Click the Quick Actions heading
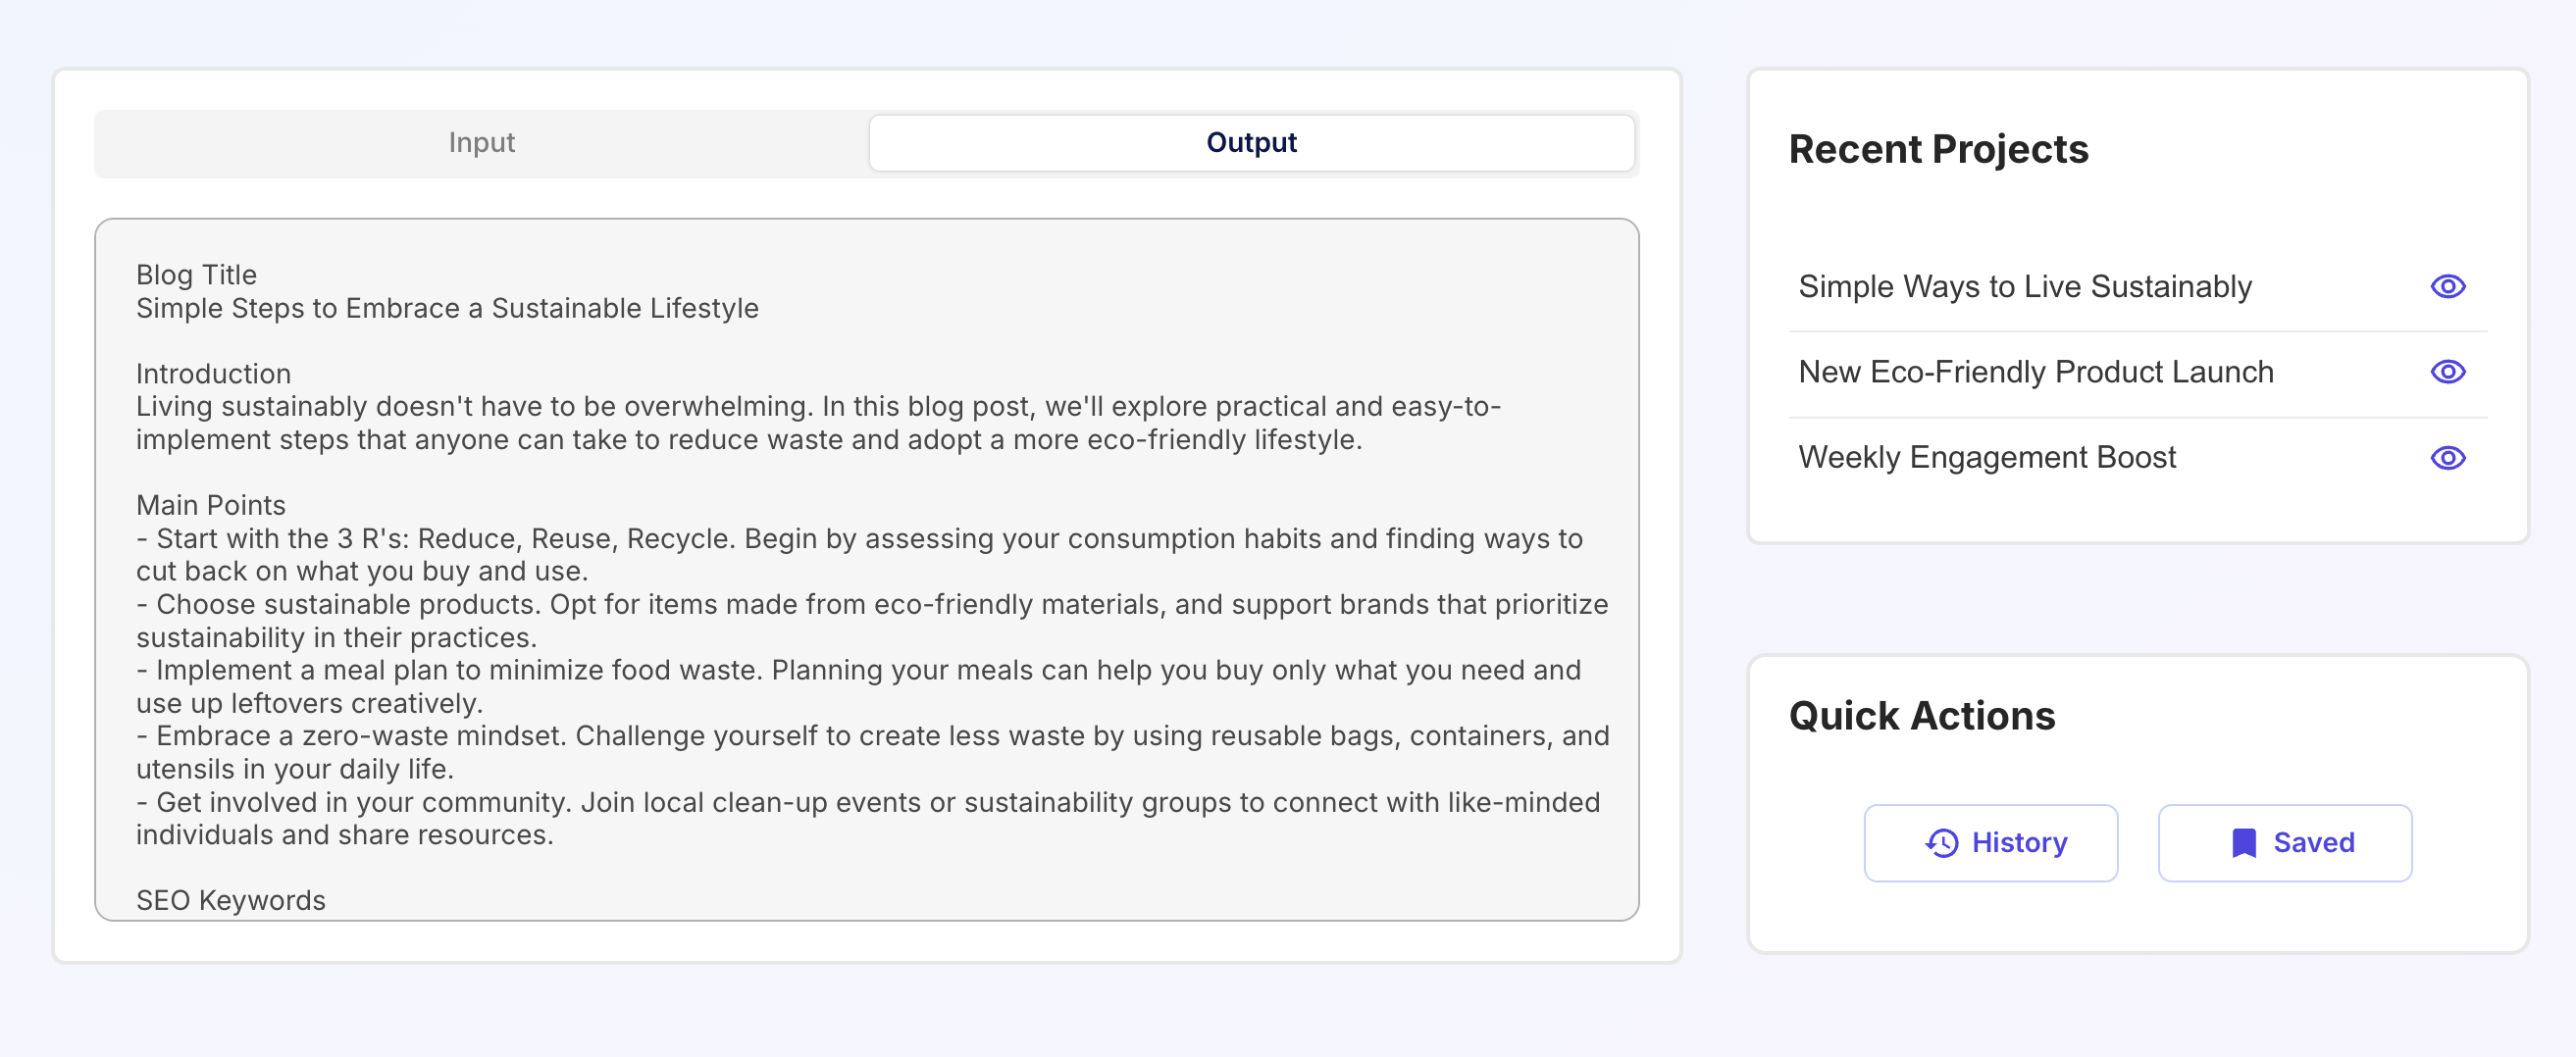2576x1057 pixels. [1921, 716]
